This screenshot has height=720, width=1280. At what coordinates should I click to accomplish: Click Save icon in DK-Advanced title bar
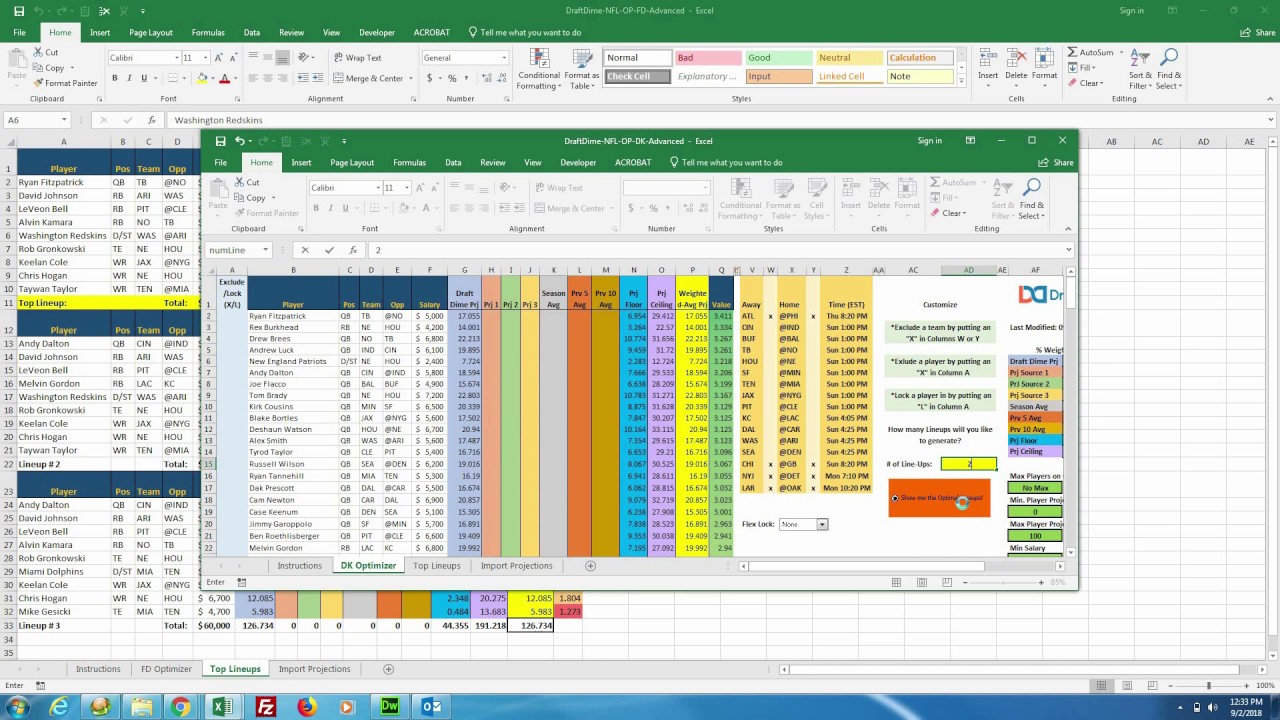tap(220, 141)
